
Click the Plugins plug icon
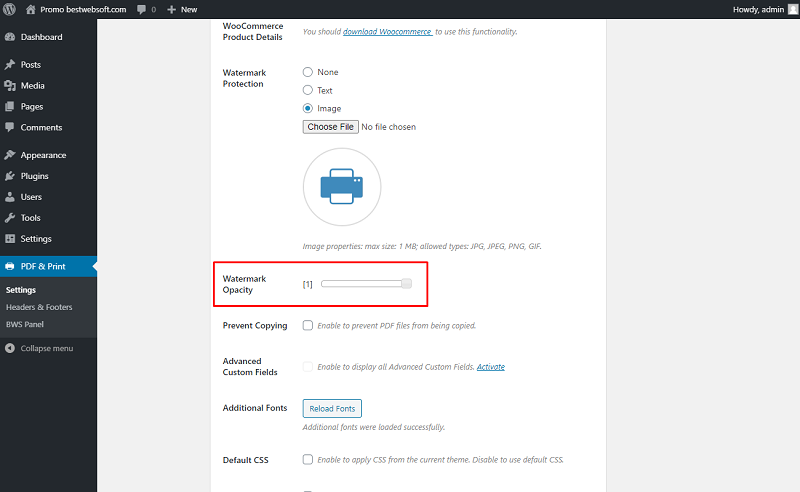pos(10,176)
